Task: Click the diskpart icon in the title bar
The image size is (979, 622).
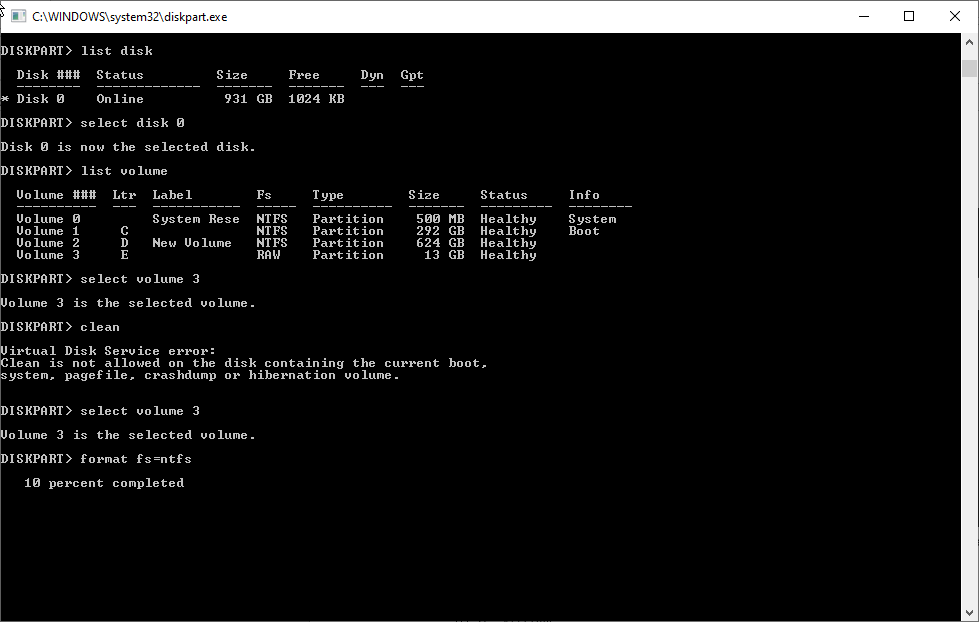Action: click(16, 16)
